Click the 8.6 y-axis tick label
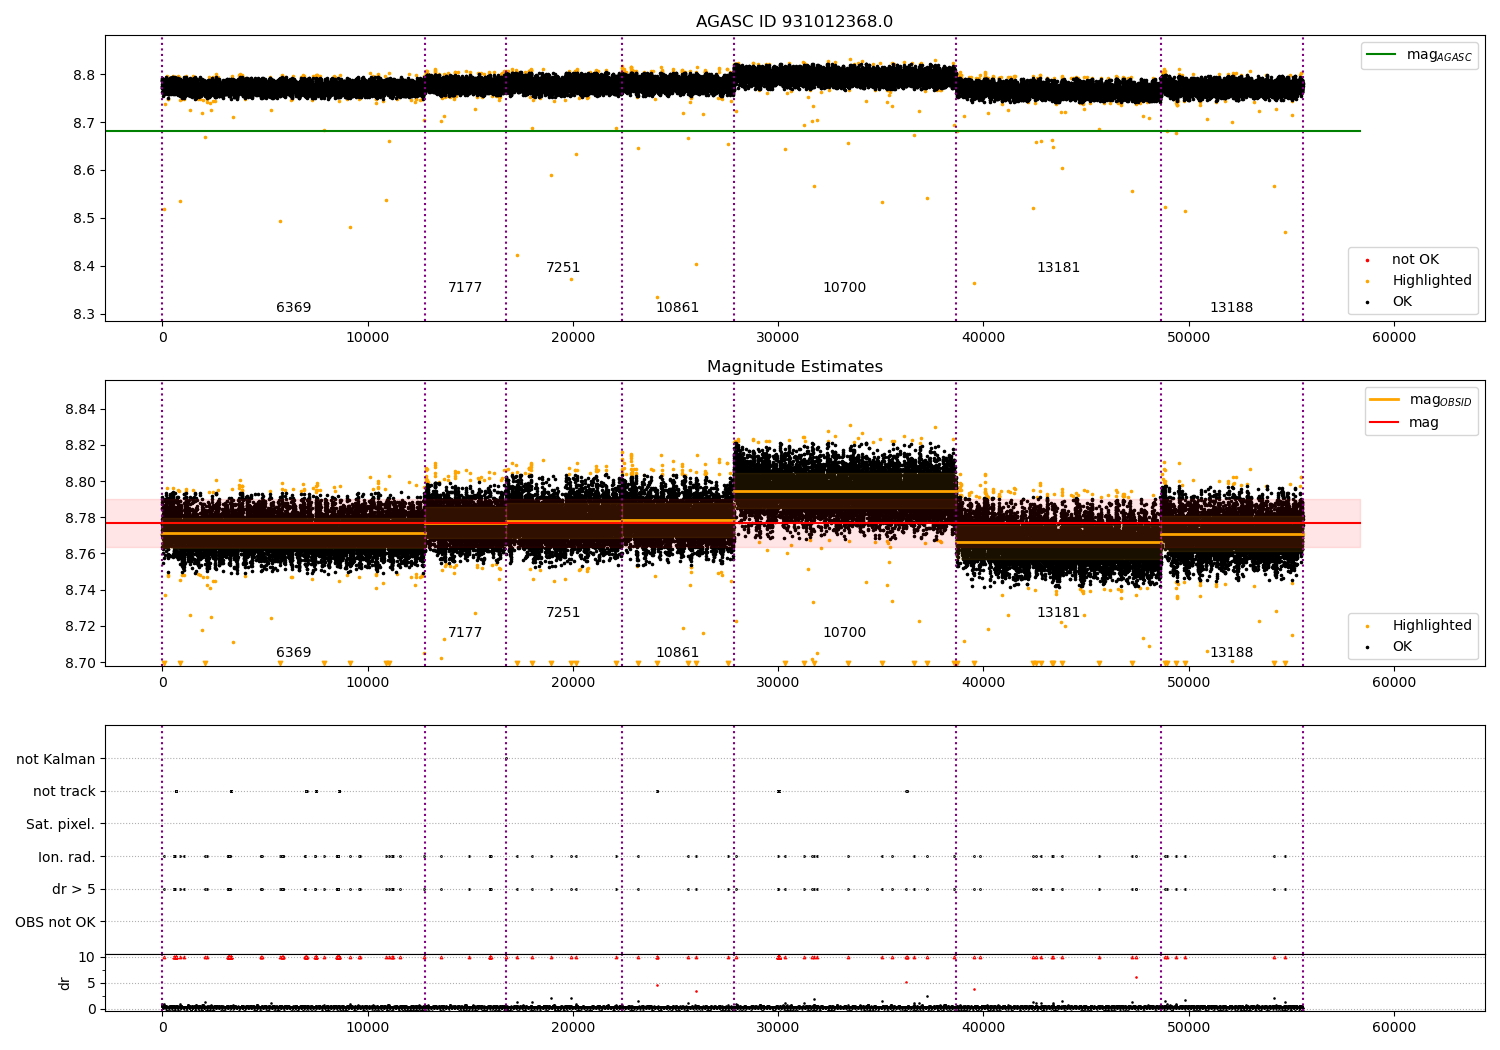 (85, 171)
